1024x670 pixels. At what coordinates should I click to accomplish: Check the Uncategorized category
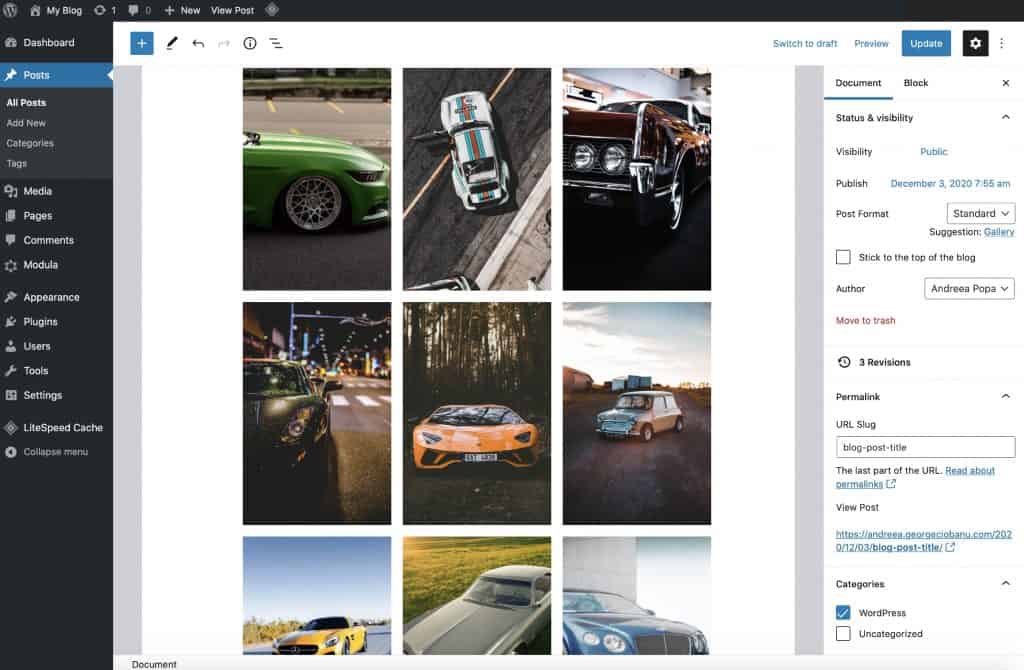coord(843,633)
